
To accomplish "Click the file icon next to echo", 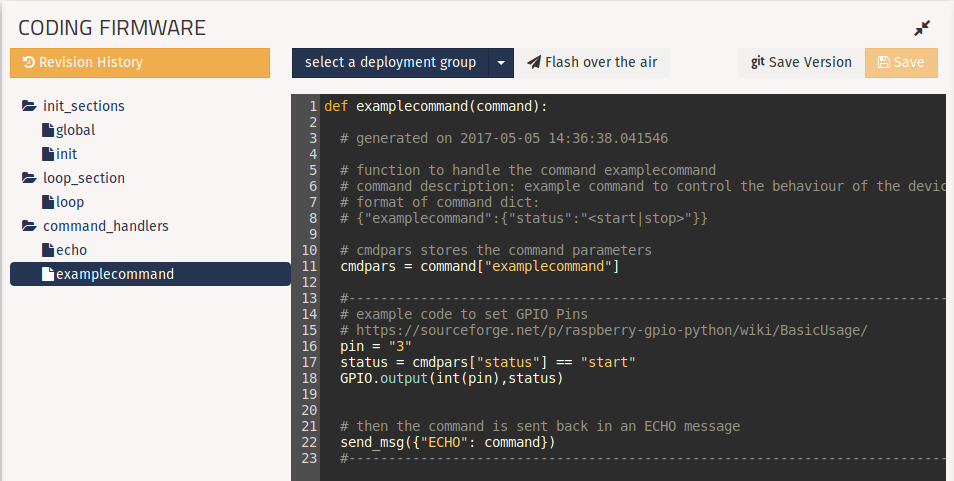I will [47, 250].
